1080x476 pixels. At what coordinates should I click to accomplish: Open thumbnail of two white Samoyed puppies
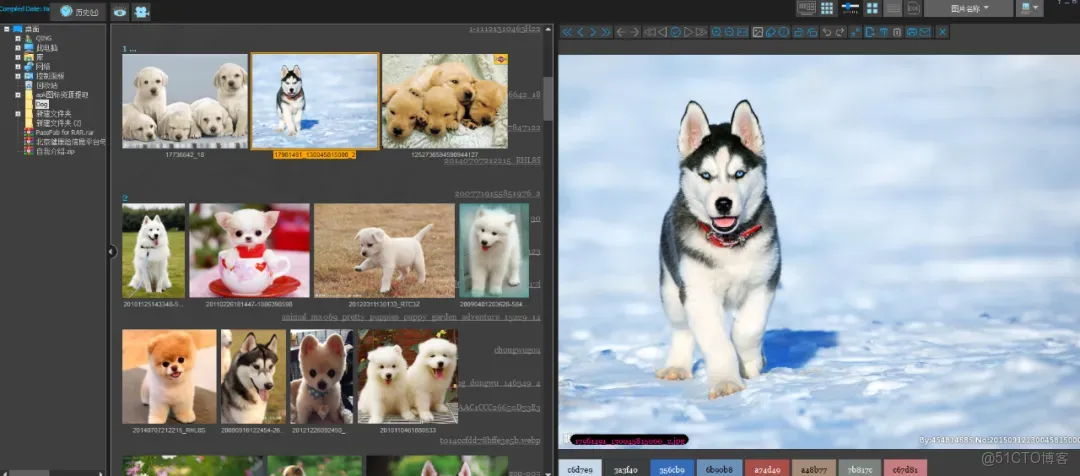(408, 376)
